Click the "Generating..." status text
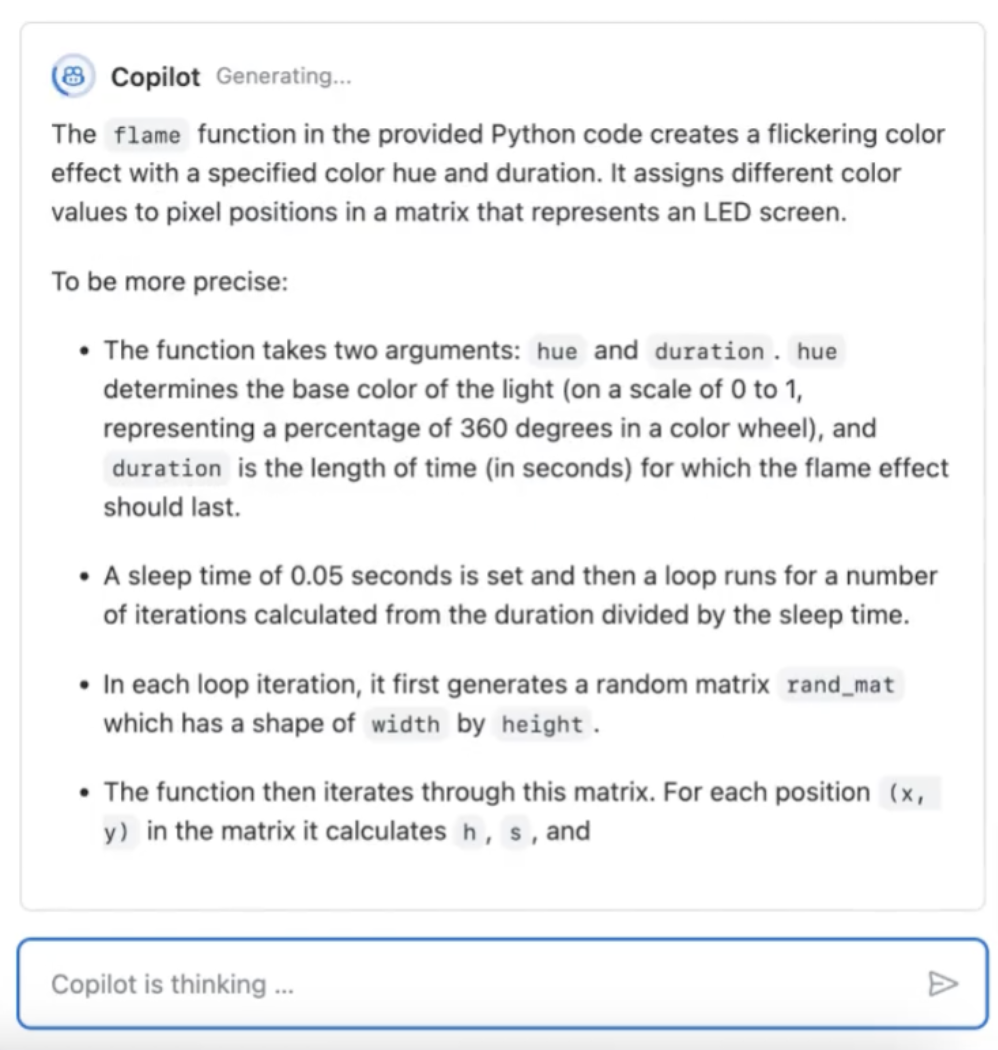Screen dimensions: 998x1050 click(x=284, y=77)
